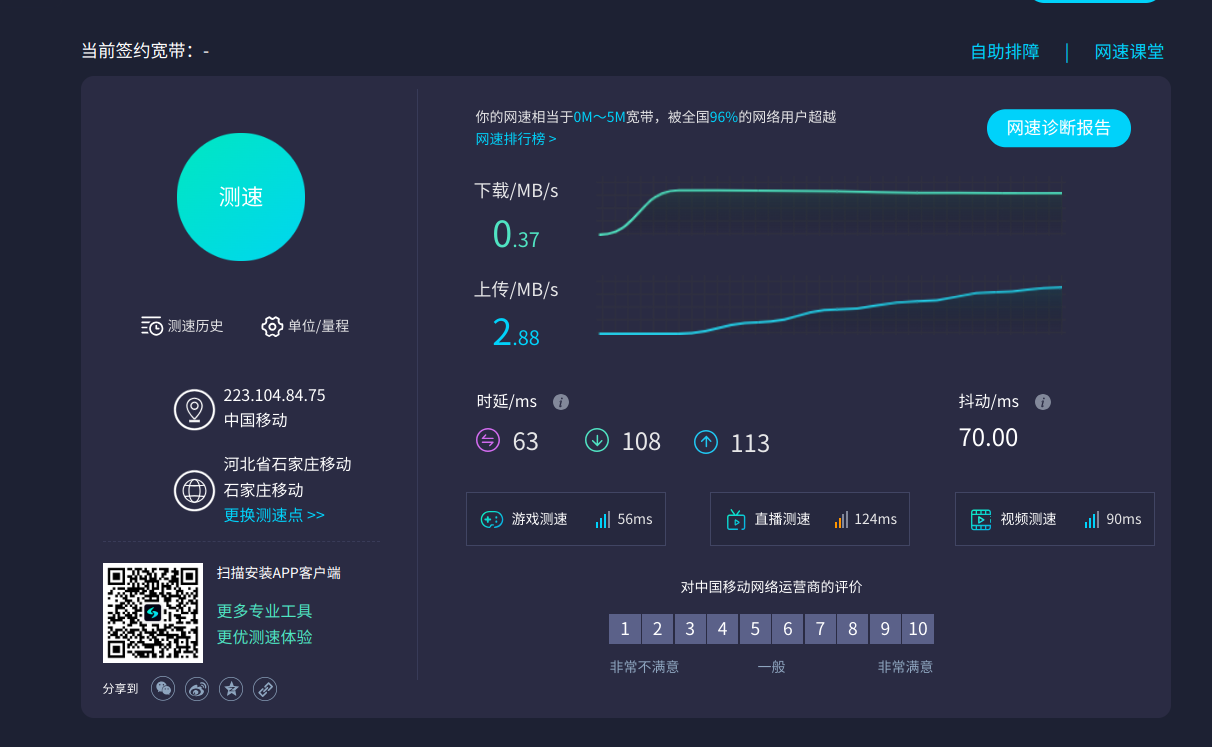Open the 单位/量程 gear settings
Viewport: 1212px width, 747px height.
point(305,326)
